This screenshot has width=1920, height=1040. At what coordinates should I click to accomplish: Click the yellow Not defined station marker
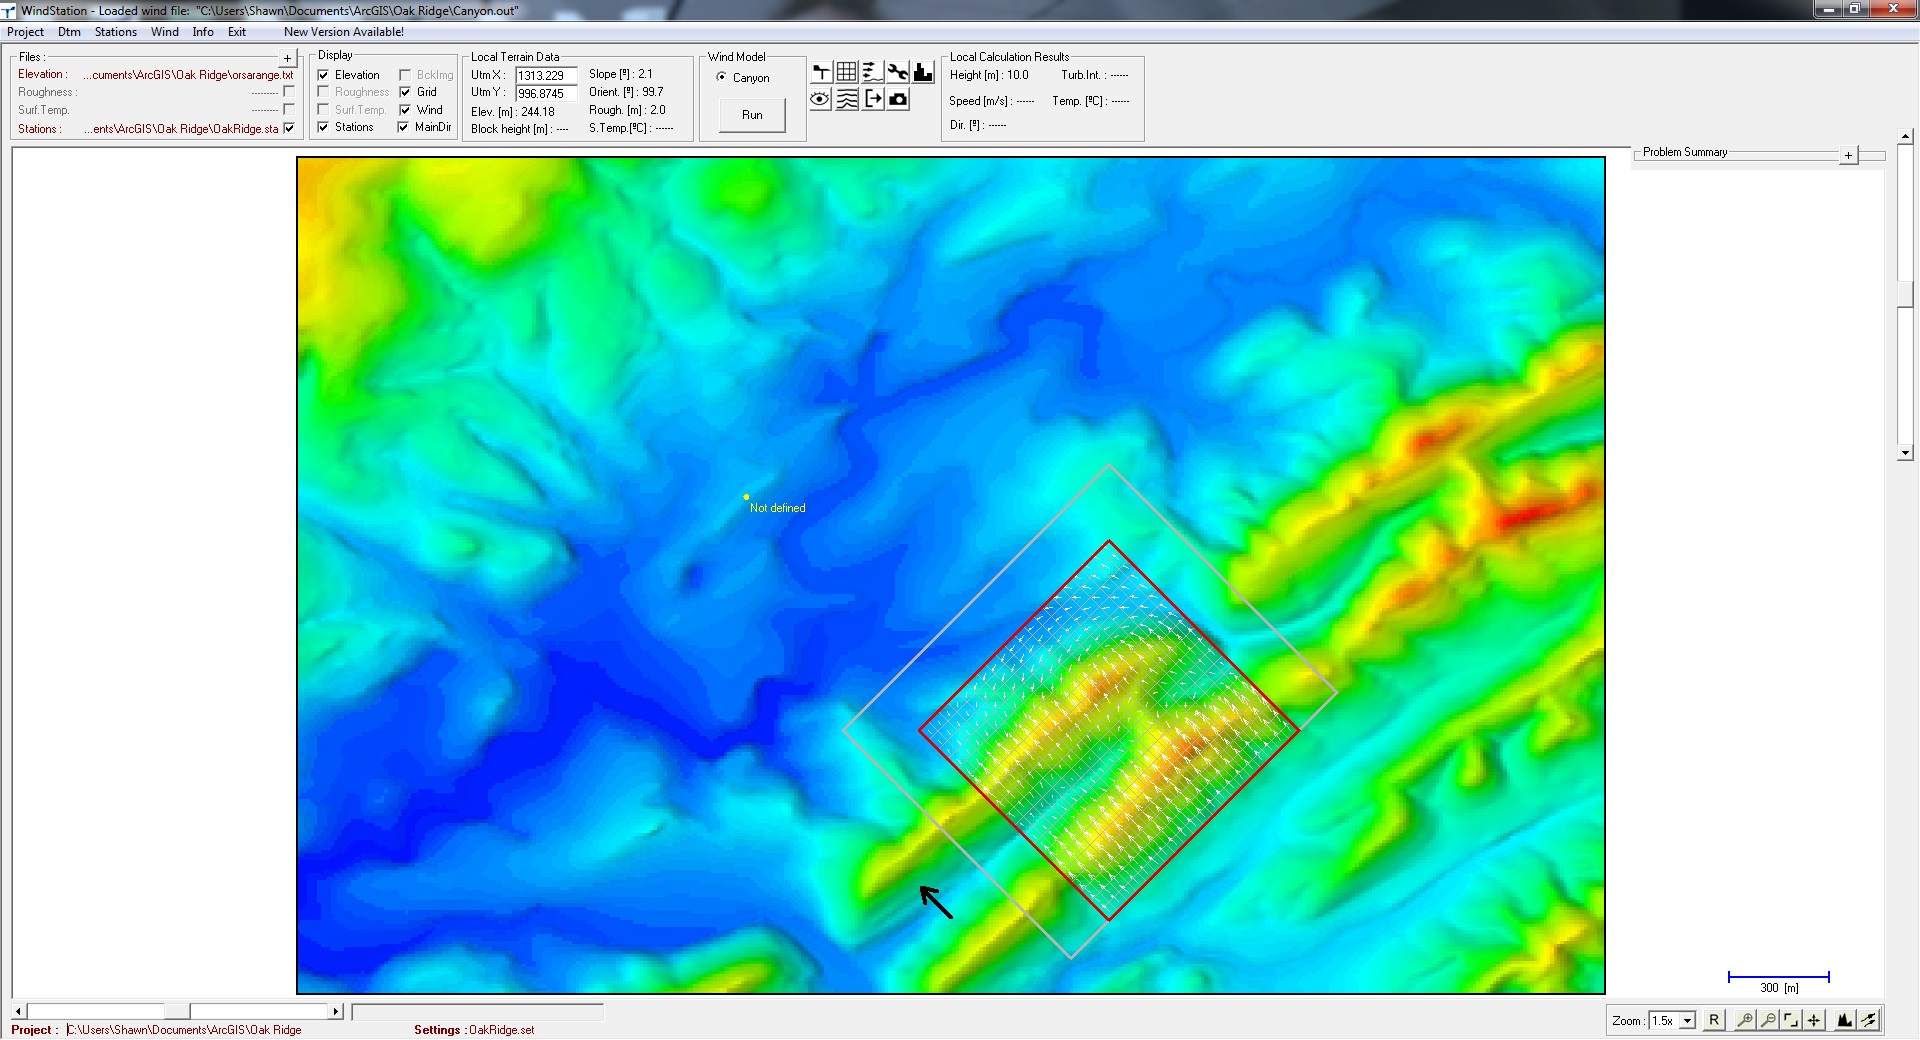tap(746, 497)
